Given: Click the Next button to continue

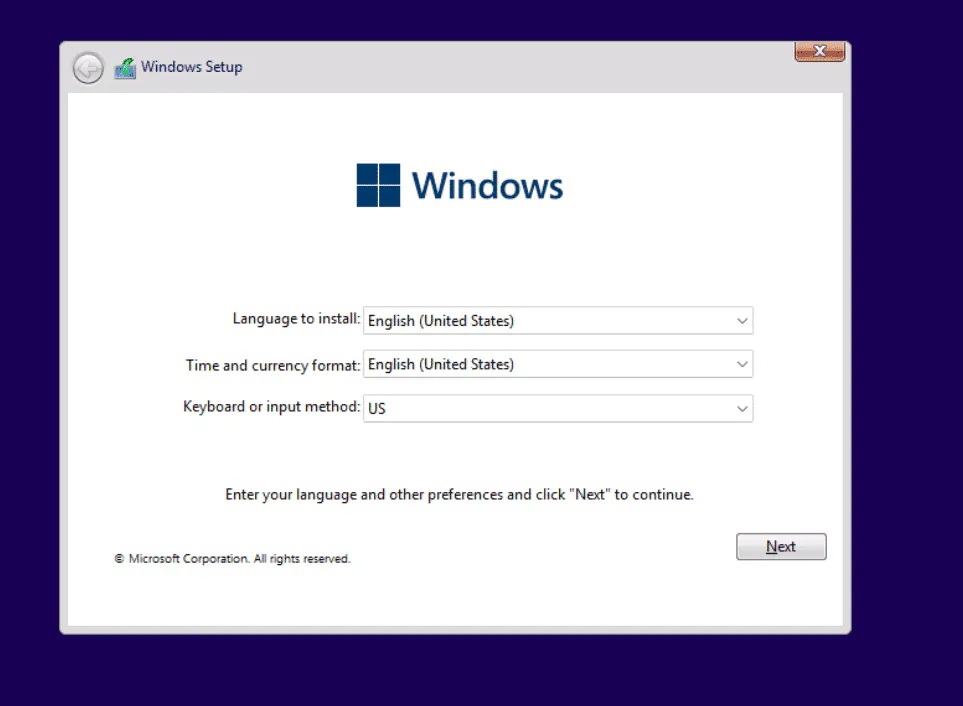Looking at the screenshot, I should (781, 546).
